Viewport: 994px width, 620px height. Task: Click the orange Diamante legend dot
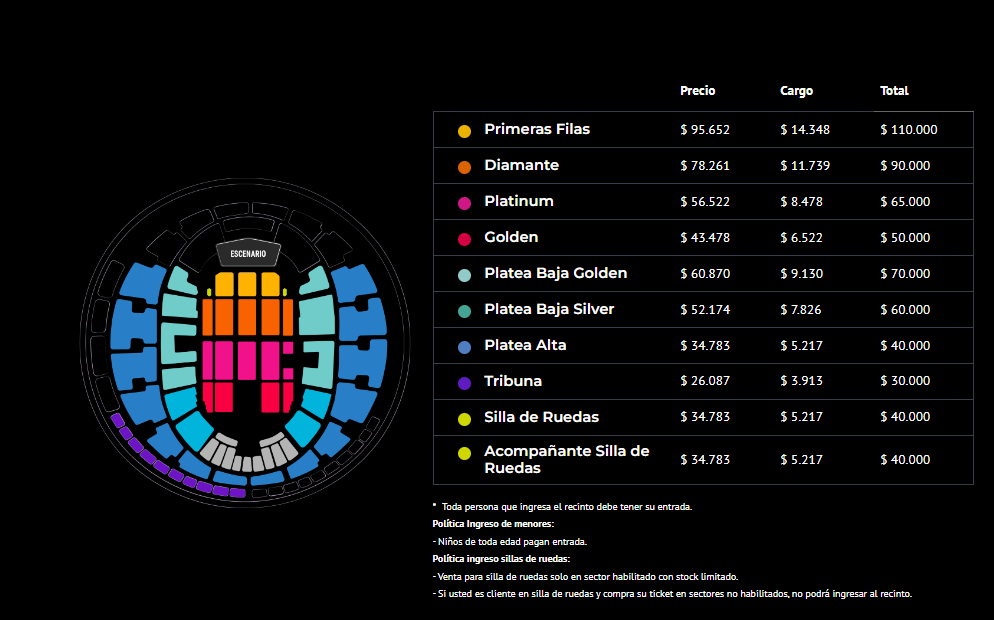[464, 167]
